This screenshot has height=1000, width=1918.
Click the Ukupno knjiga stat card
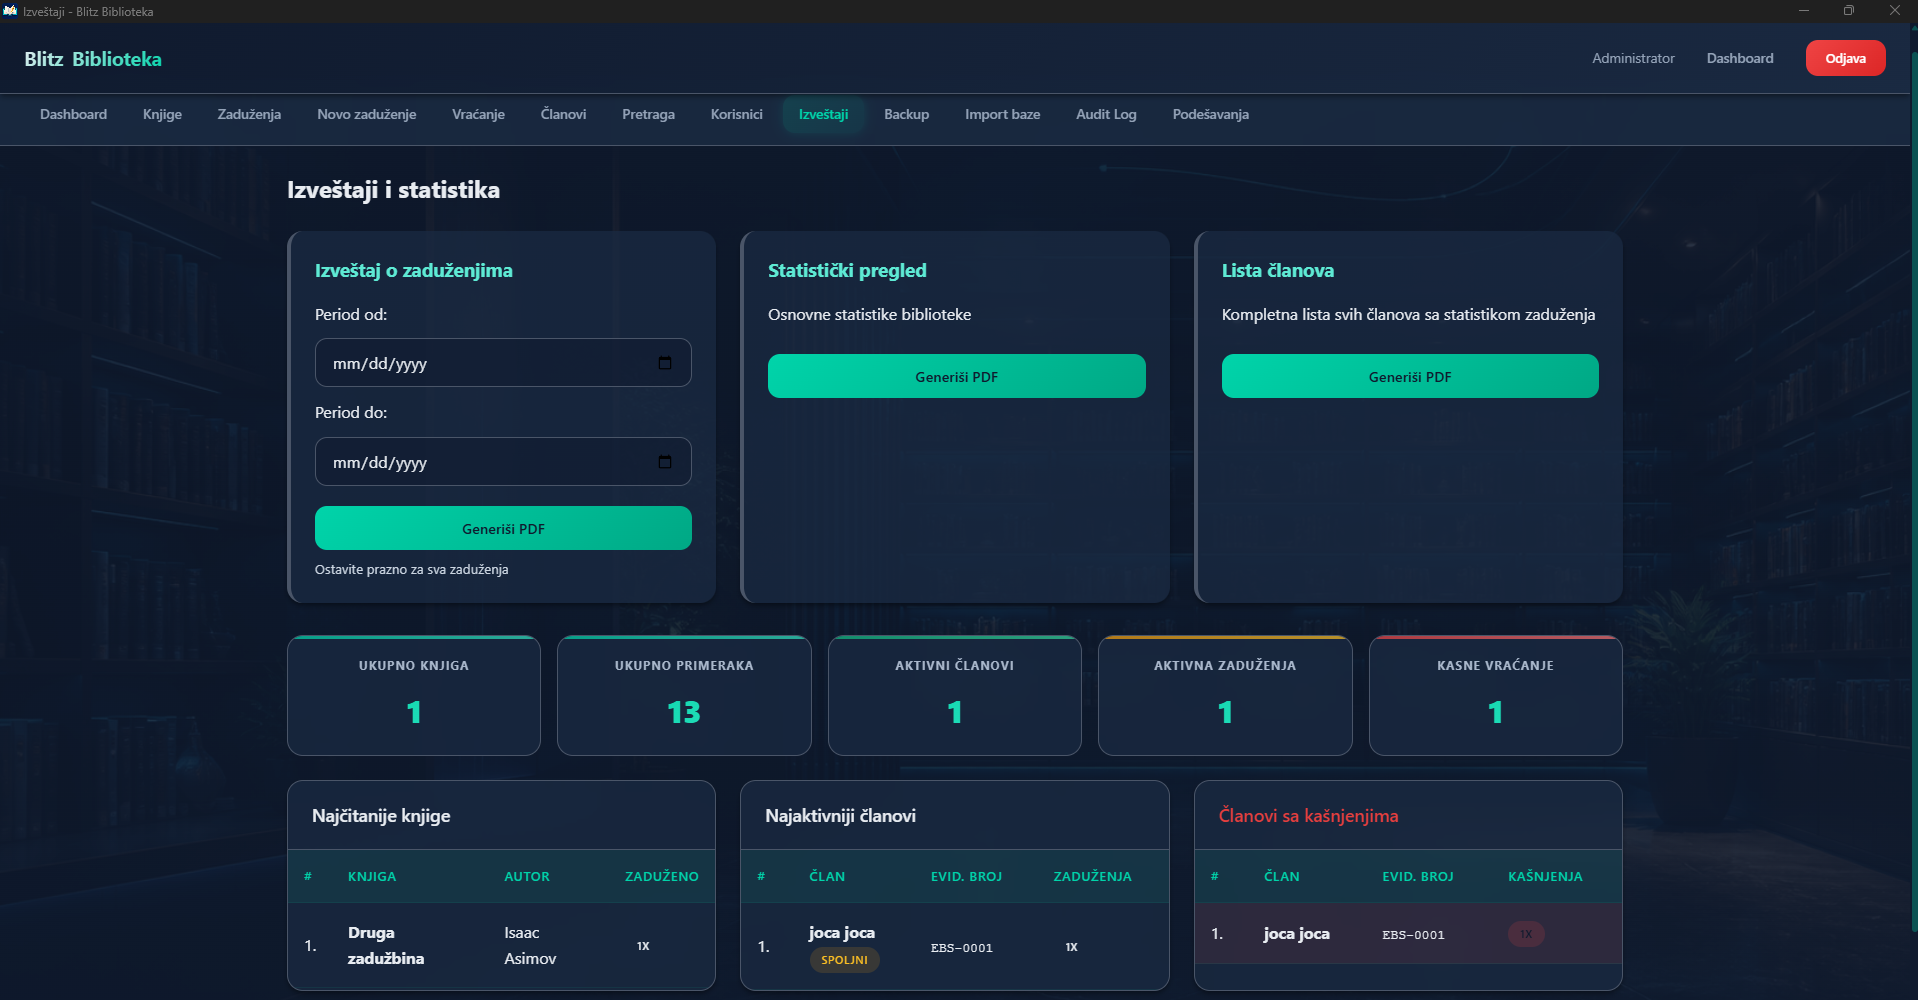(414, 695)
